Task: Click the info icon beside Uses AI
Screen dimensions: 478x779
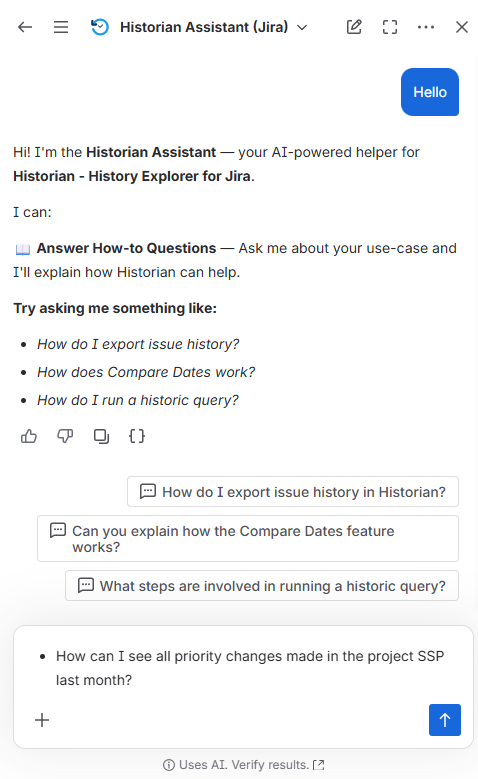Action: (169, 765)
